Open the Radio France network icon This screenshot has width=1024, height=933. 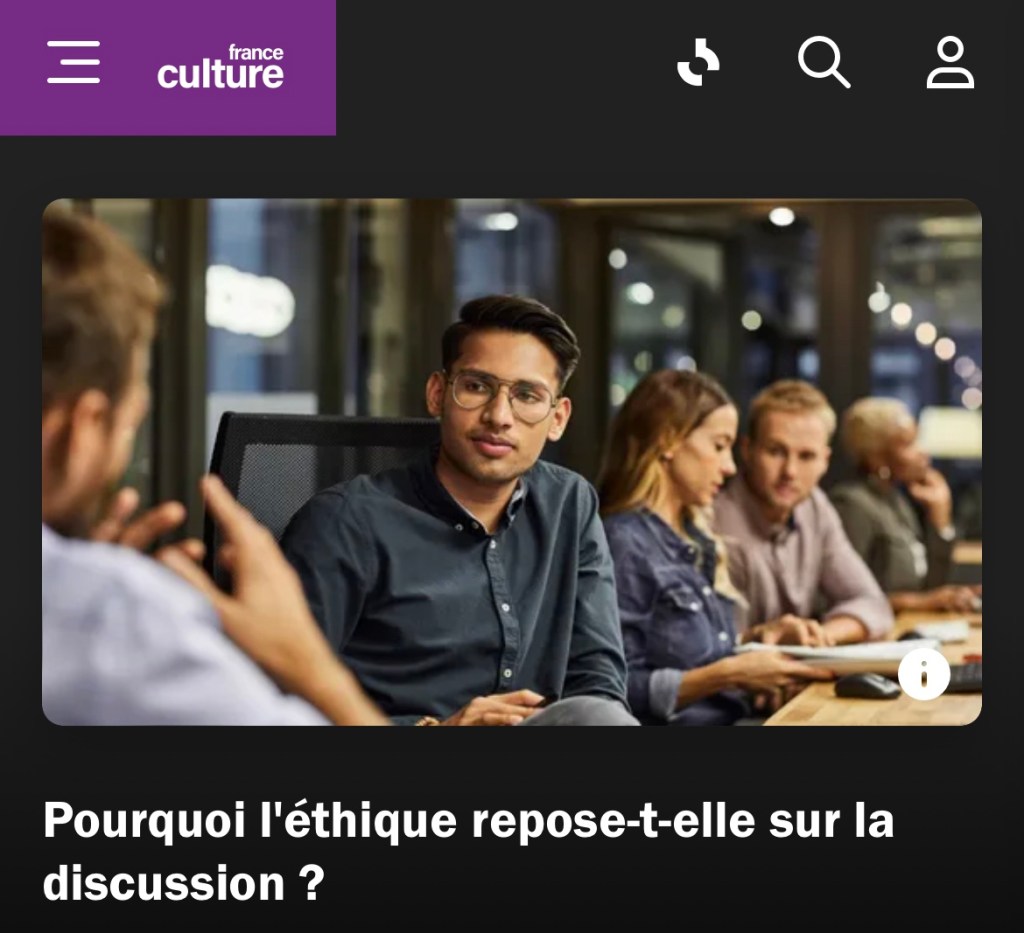[x=698, y=62]
